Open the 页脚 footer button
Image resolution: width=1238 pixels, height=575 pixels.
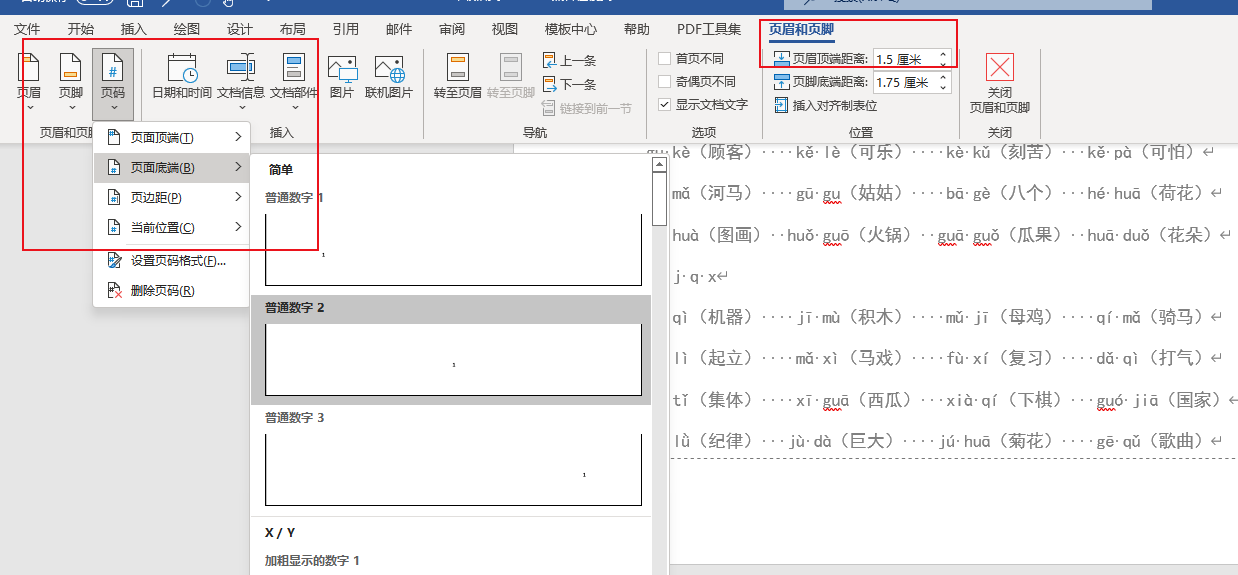click(70, 82)
